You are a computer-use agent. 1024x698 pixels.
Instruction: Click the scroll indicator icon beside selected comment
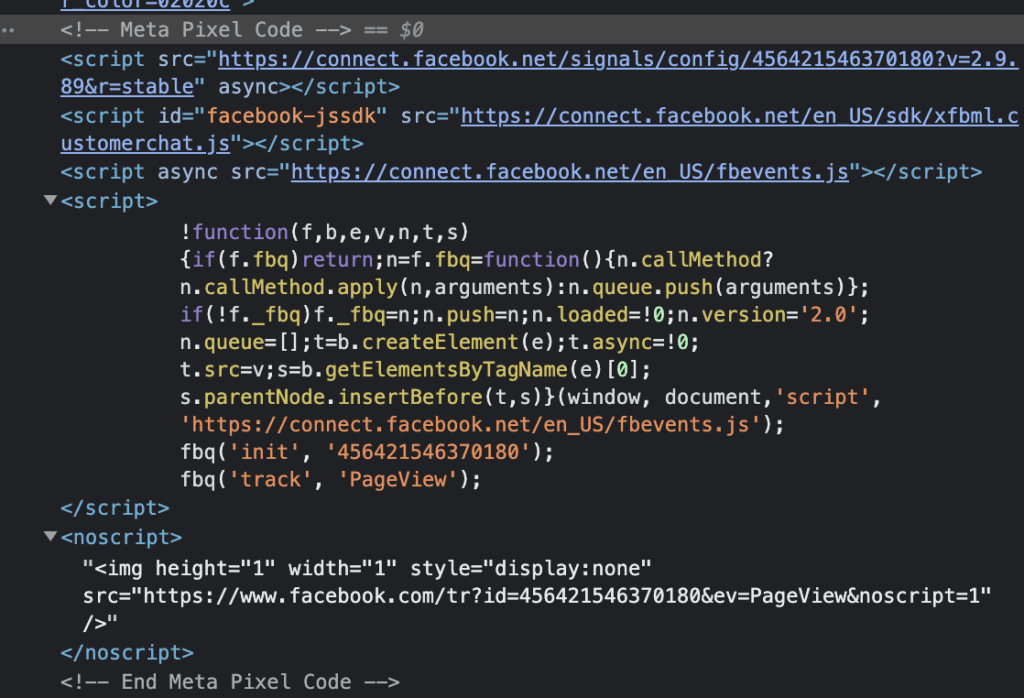coord(8,30)
